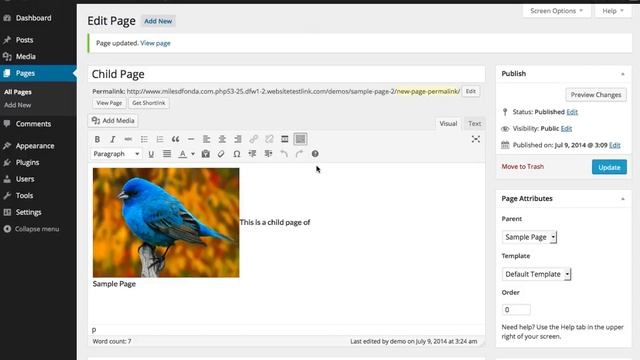Click Paste as text icon
The height and width of the screenshot is (360, 640).
click(205, 154)
